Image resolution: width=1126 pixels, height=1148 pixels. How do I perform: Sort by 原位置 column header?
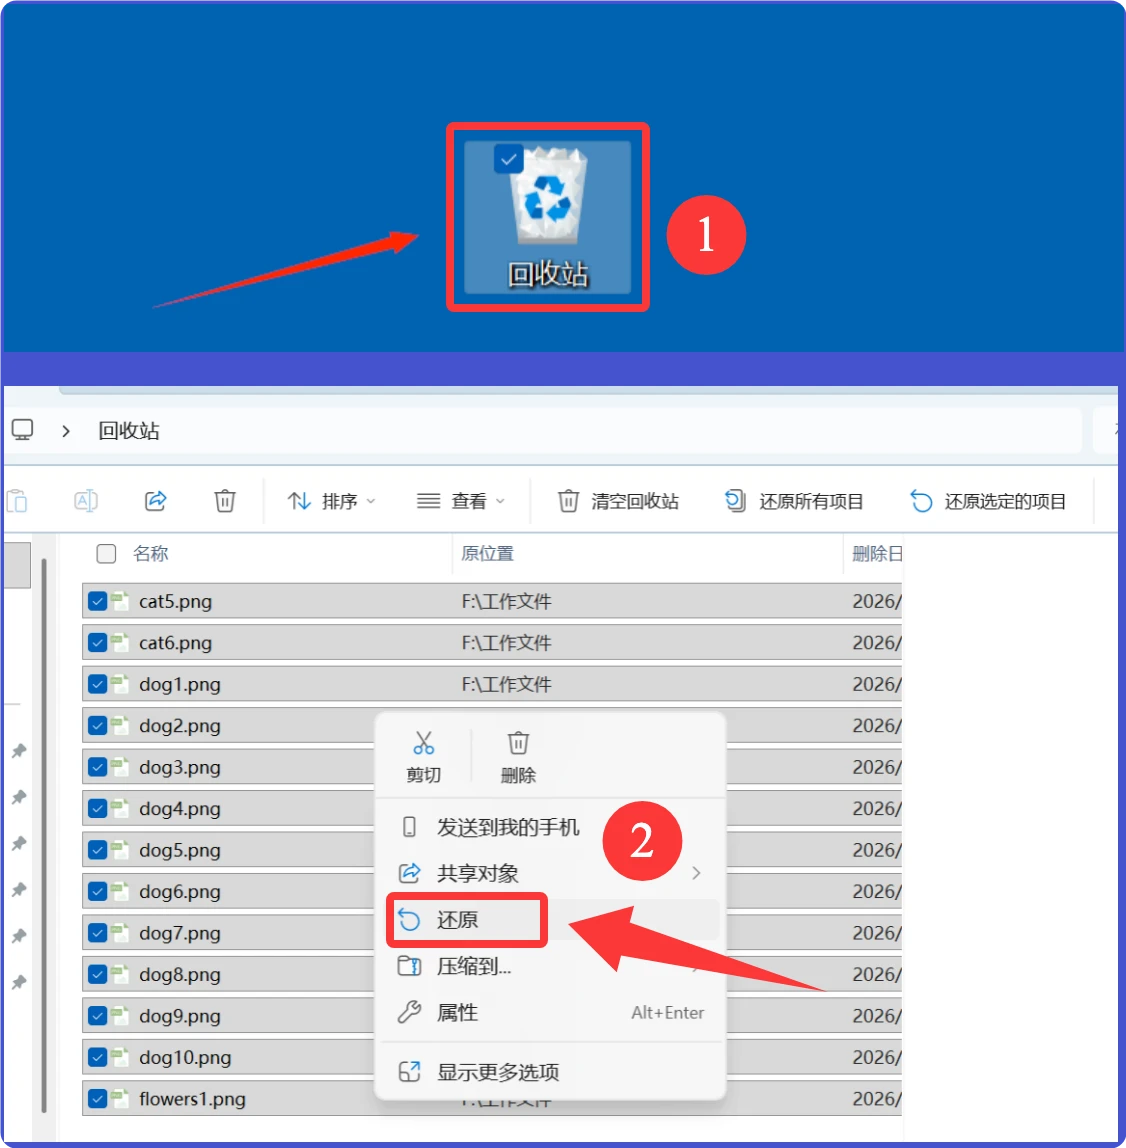pos(488,554)
